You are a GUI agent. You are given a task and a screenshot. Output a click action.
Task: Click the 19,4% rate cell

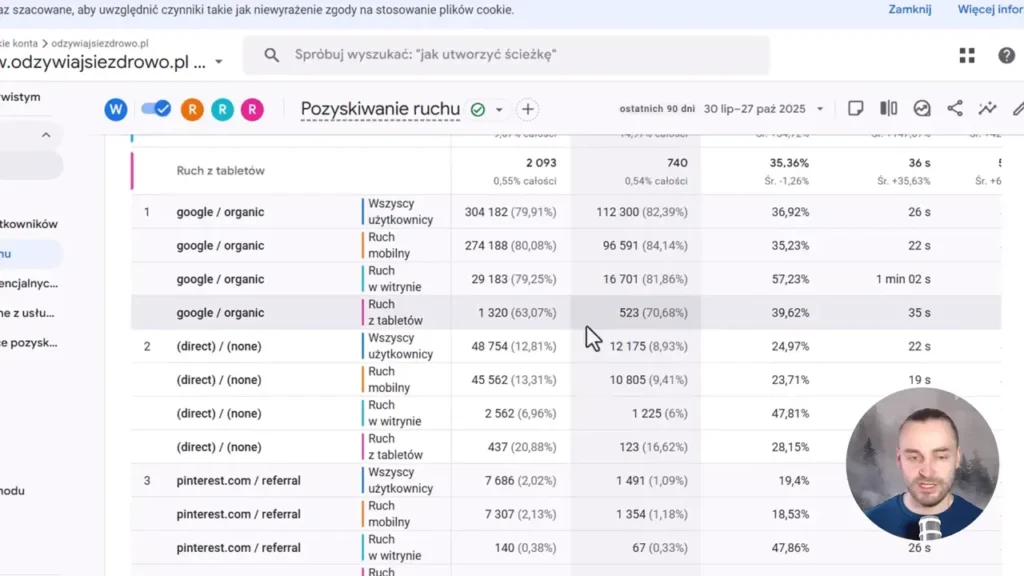click(793, 481)
